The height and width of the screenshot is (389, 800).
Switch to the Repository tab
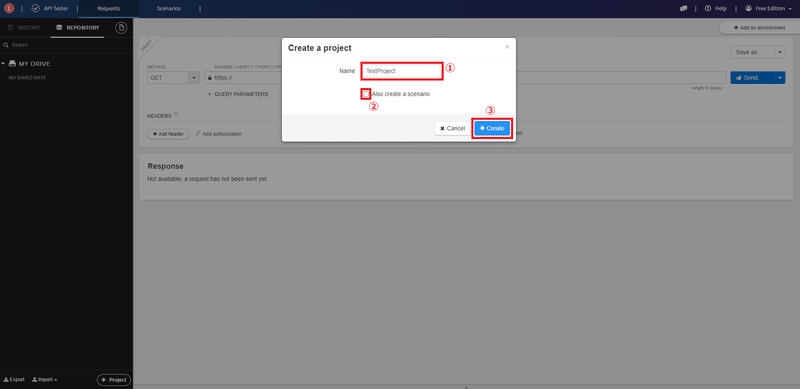(x=78, y=28)
